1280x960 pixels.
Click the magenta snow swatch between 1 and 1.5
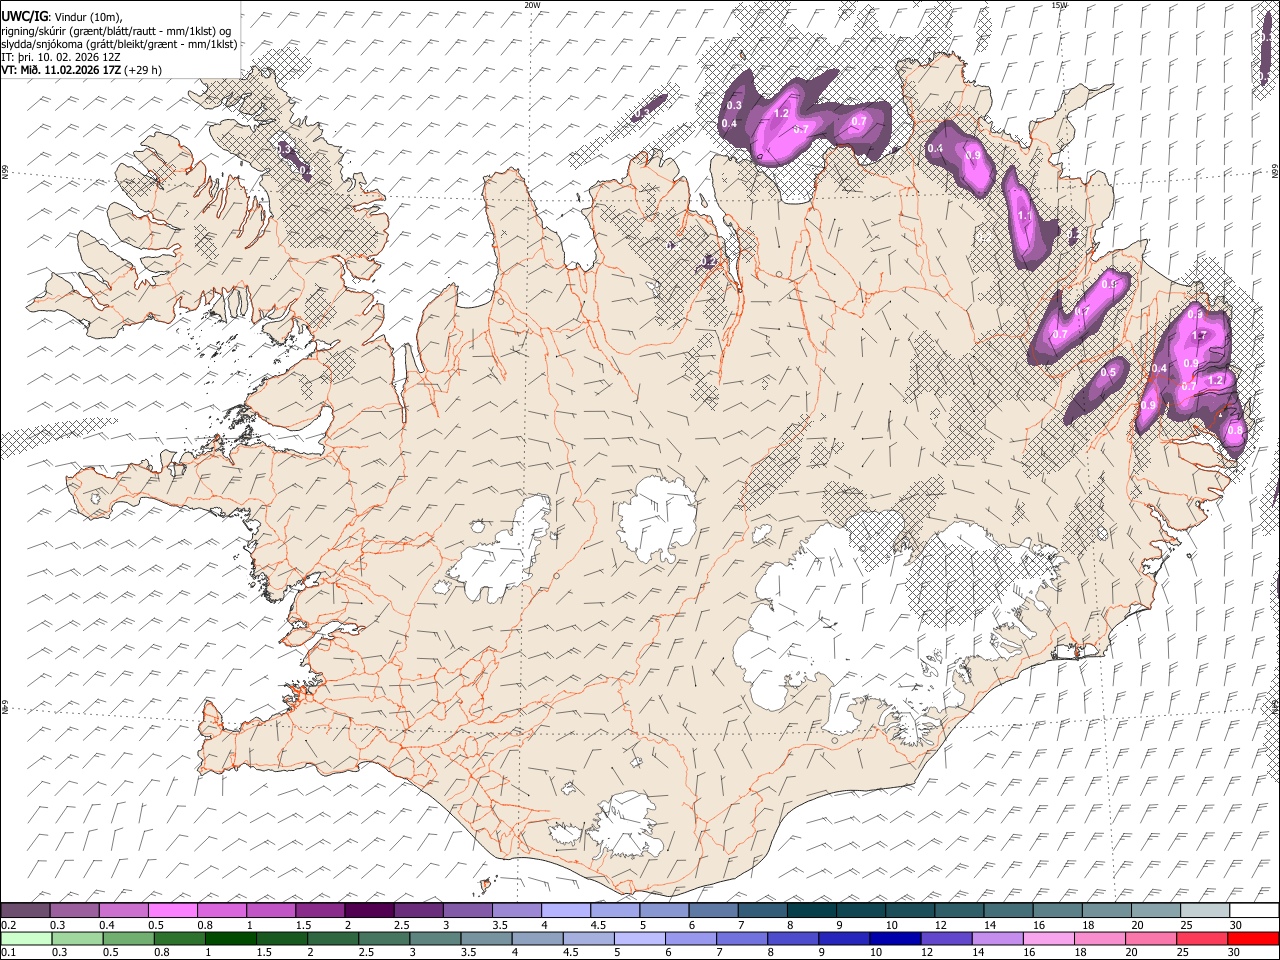(x=271, y=911)
